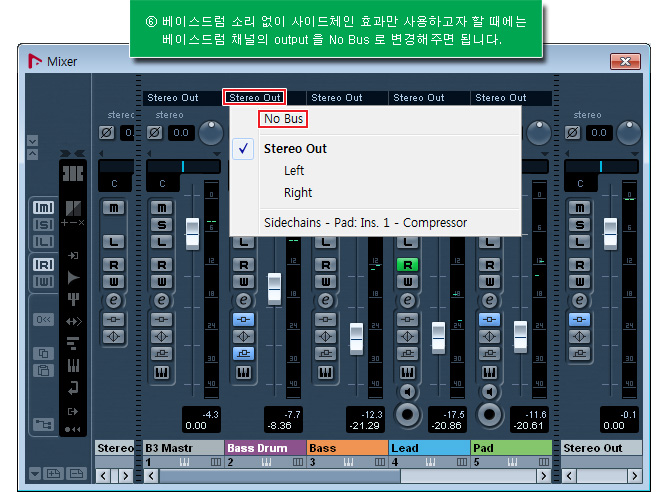Click channel strip horizontal scrollbar thumb
The width and height of the screenshot is (670, 492).
tap(280, 476)
